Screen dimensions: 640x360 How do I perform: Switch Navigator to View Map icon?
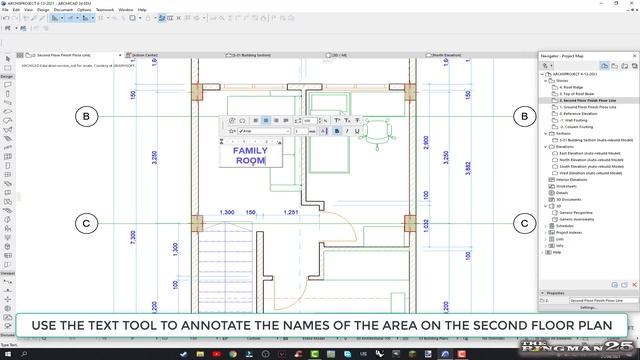coord(615,66)
